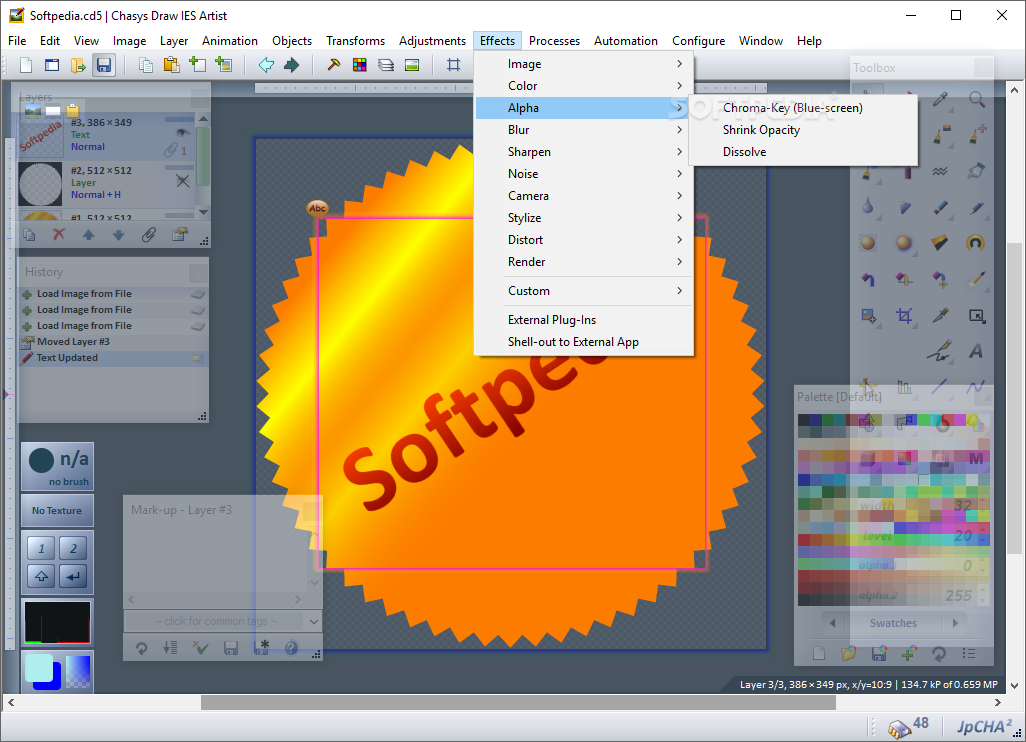Click the Save floppy disk toolbar icon
Viewport: 1026px width, 742px height.
(104, 65)
